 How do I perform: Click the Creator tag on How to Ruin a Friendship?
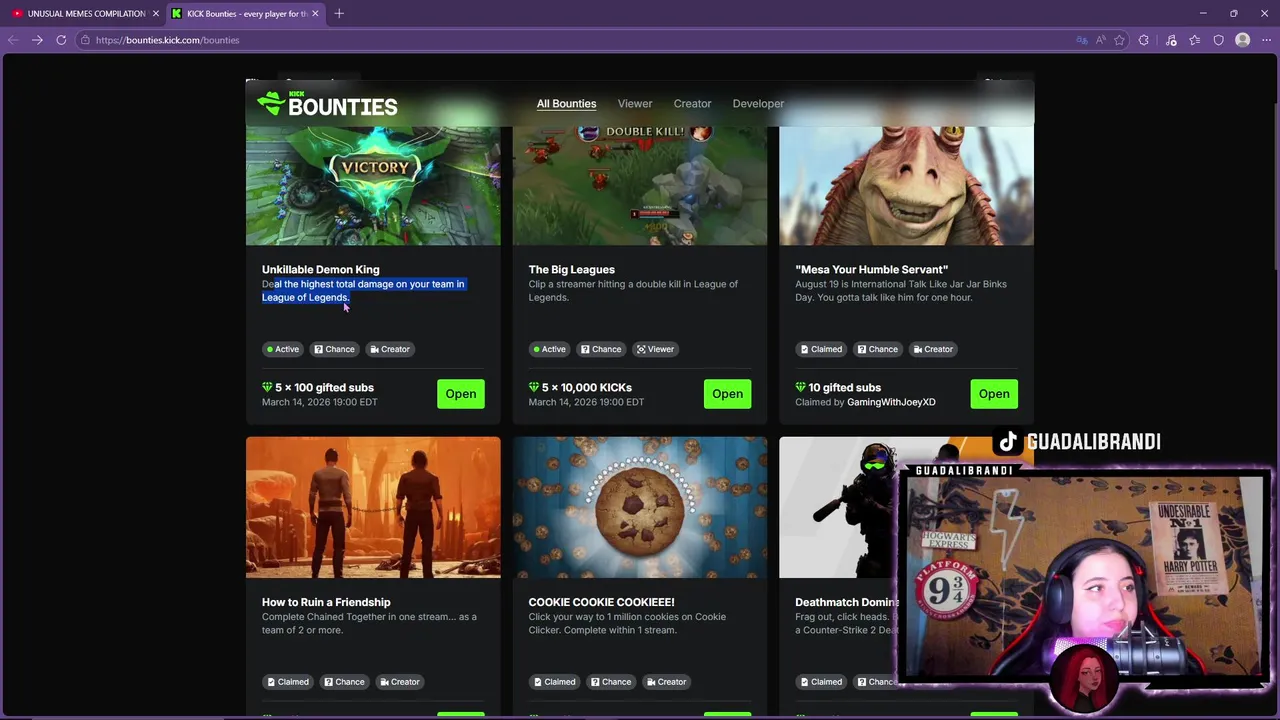(400, 682)
